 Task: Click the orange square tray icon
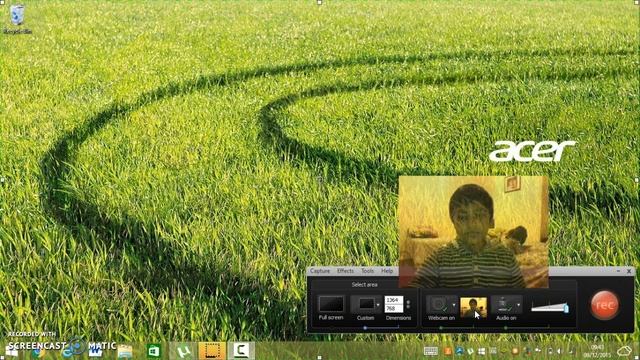click(448, 351)
